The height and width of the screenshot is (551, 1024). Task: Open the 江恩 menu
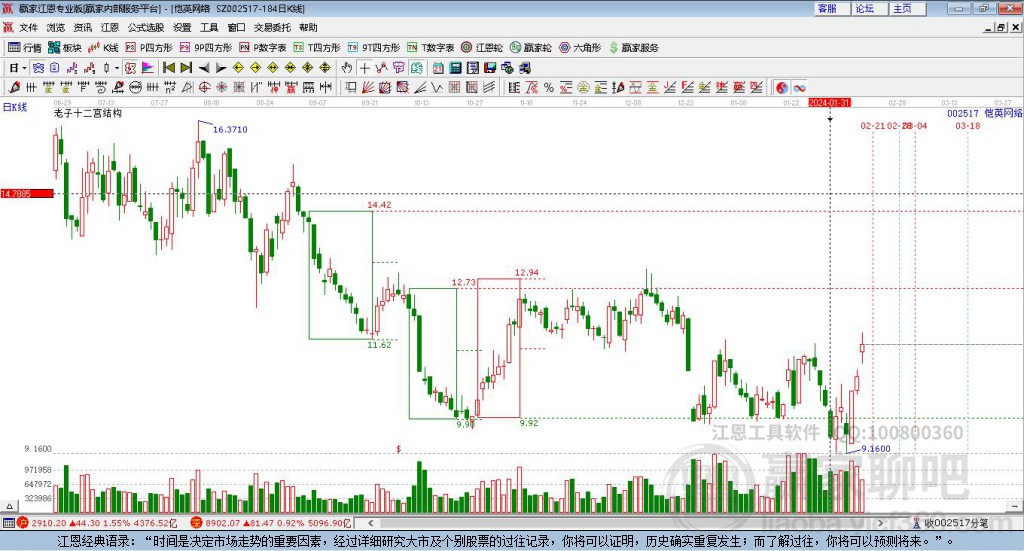click(110, 27)
